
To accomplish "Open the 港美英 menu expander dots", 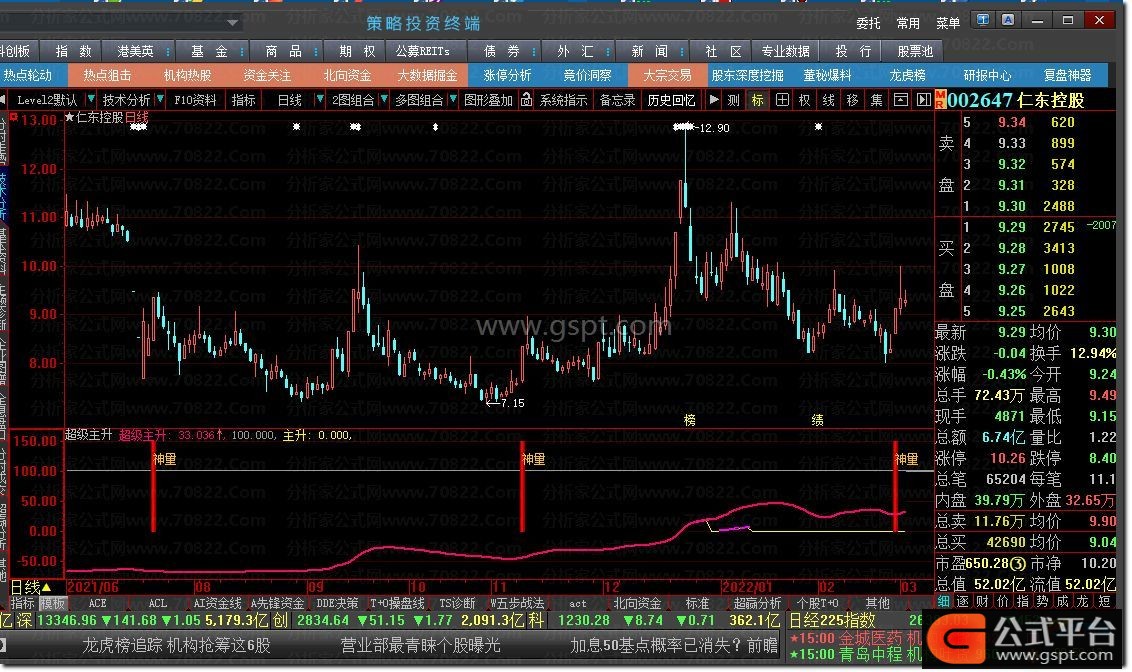I will tap(167, 51).
